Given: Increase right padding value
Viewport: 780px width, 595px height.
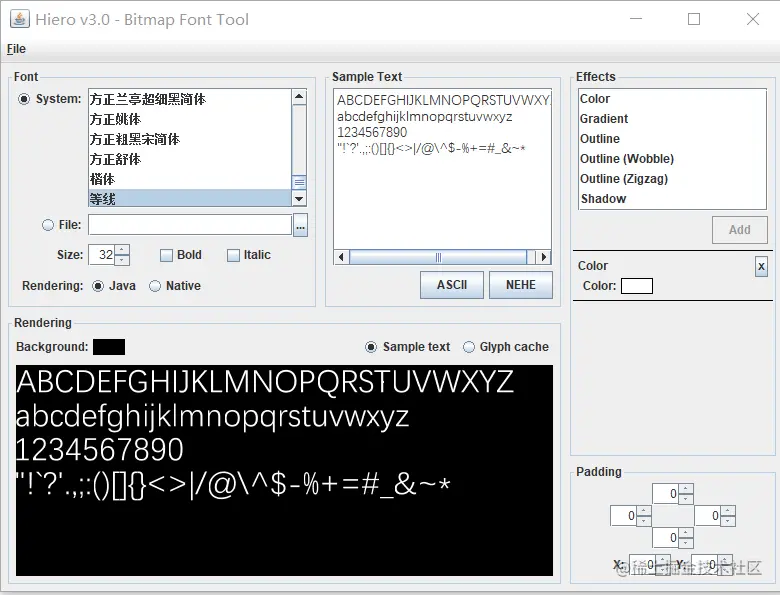Looking at the screenshot, I should [x=728, y=511].
